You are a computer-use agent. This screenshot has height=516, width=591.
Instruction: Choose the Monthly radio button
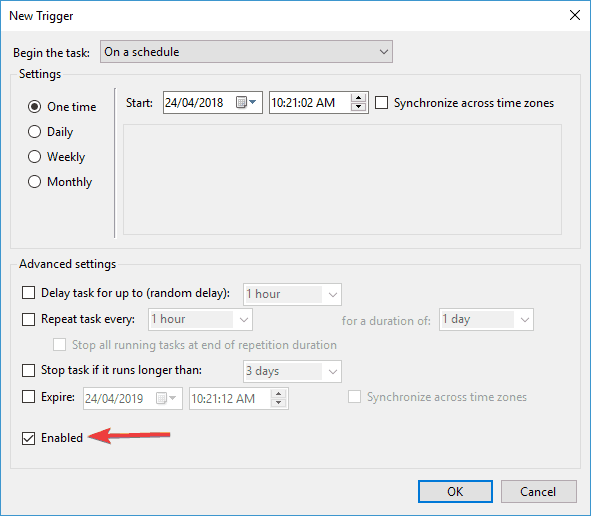pyautogui.click(x=34, y=182)
